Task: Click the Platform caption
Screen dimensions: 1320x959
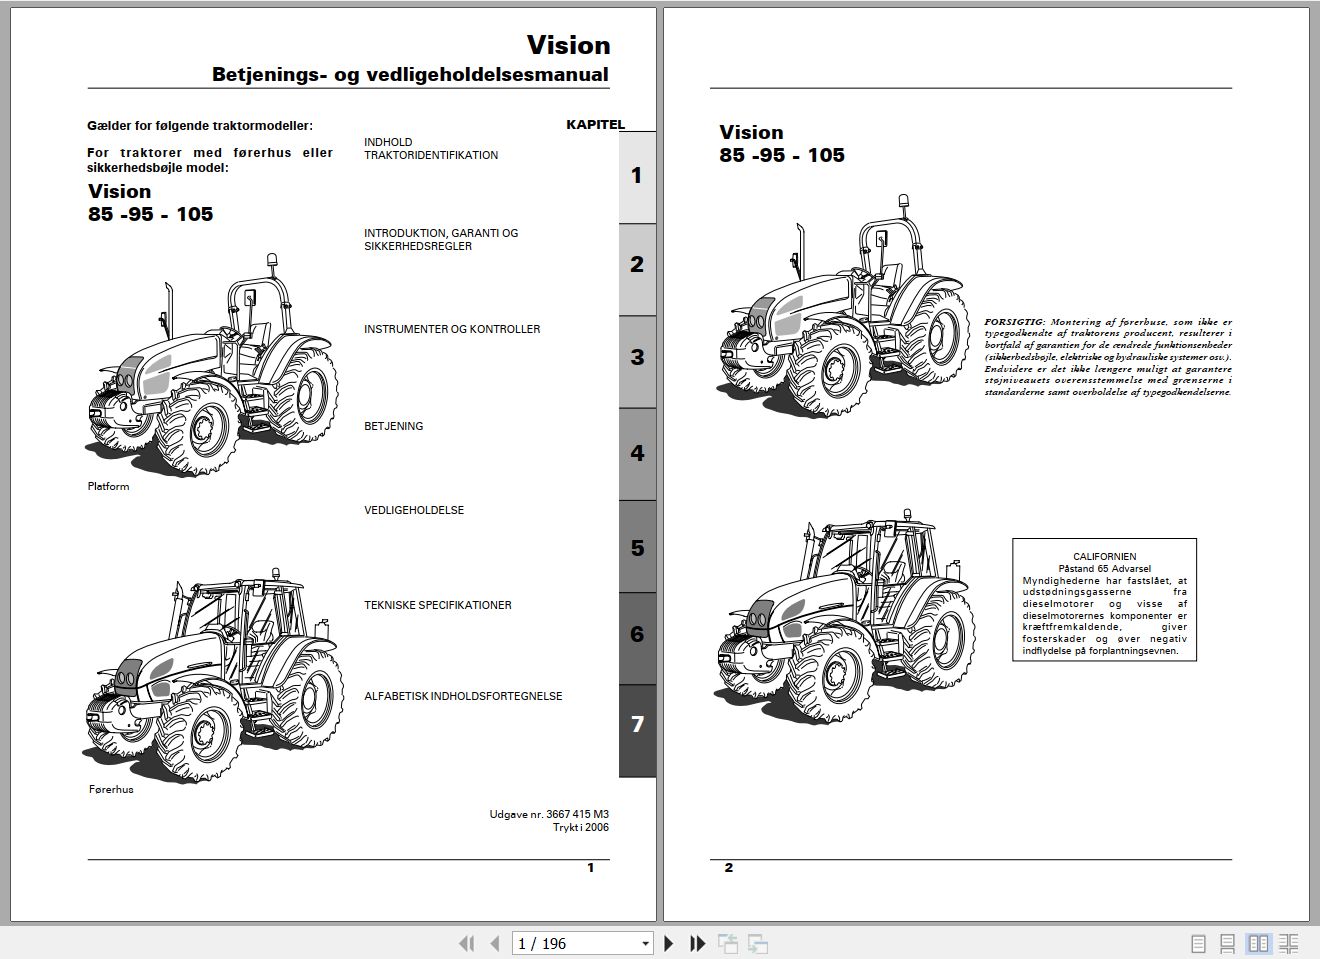Action: pyautogui.click(x=108, y=486)
